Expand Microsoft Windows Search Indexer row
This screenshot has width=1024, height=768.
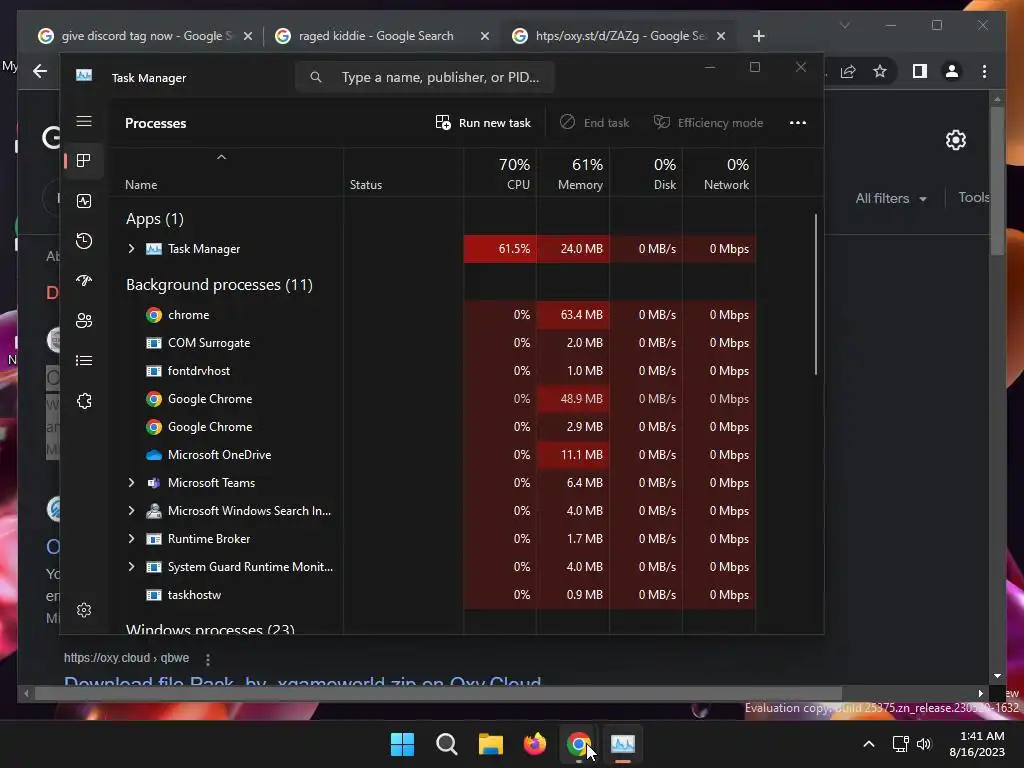point(131,511)
